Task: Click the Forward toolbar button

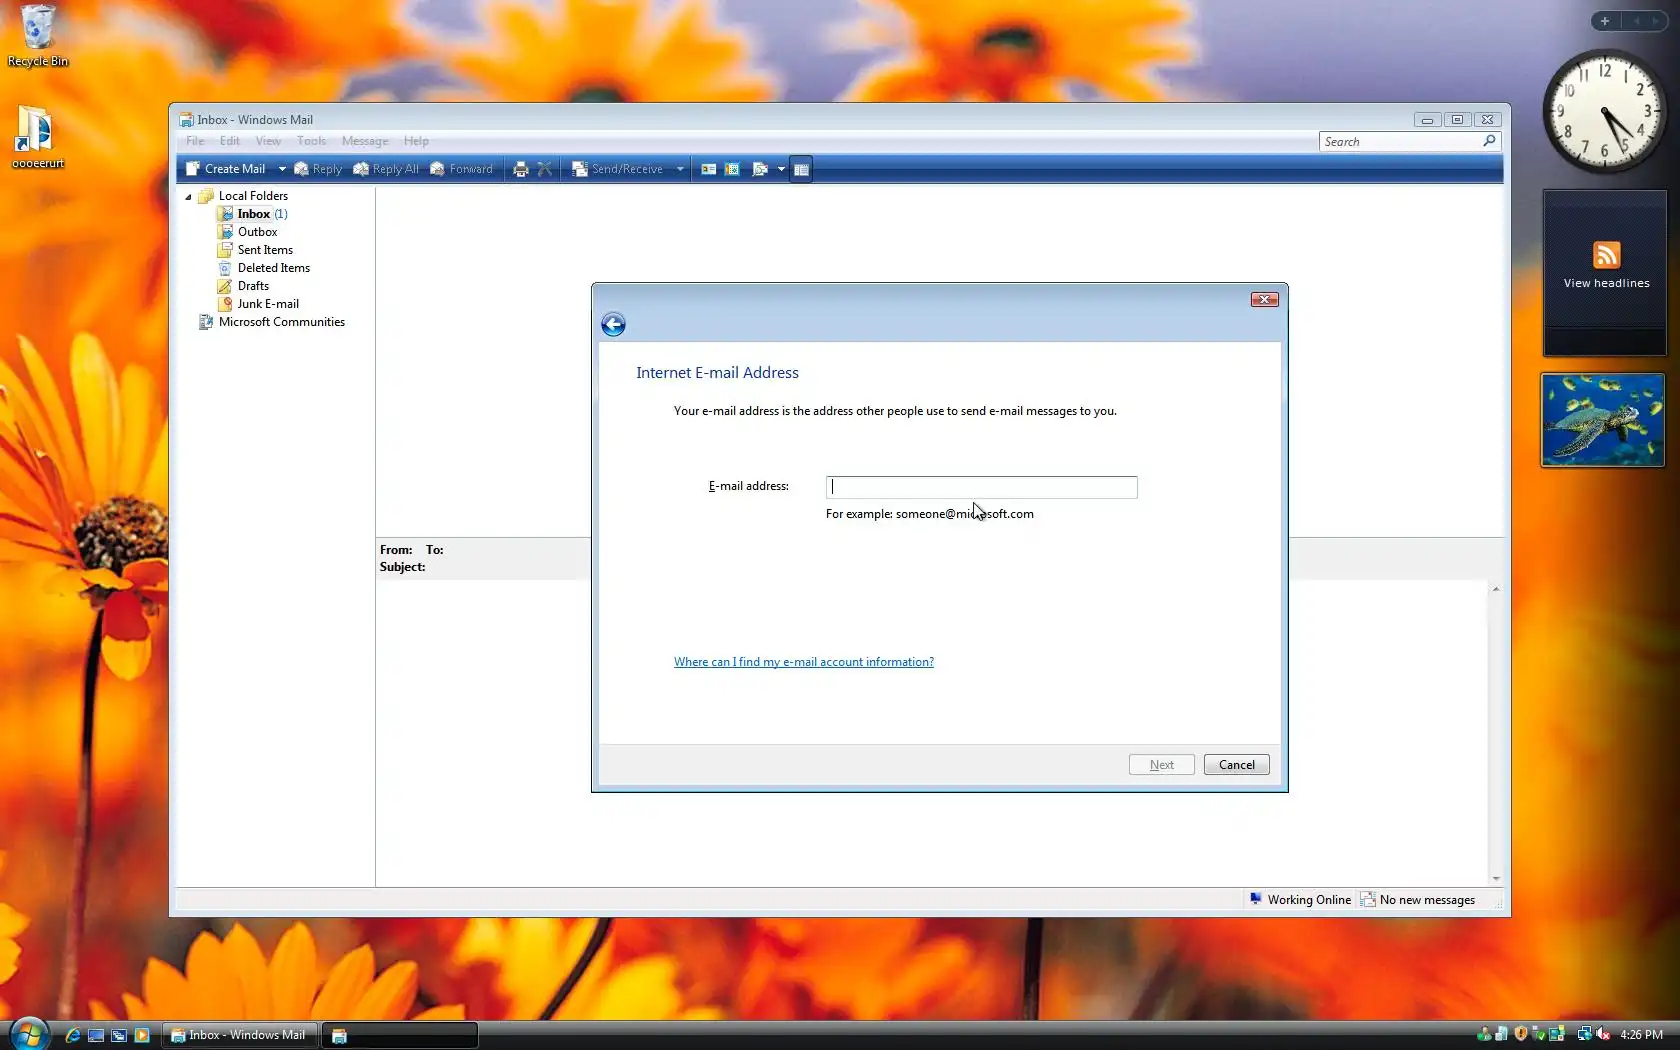Action: (x=462, y=169)
